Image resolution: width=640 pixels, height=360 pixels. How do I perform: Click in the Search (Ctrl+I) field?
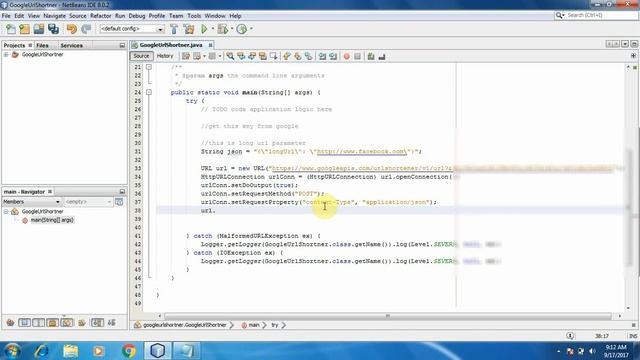point(602,15)
